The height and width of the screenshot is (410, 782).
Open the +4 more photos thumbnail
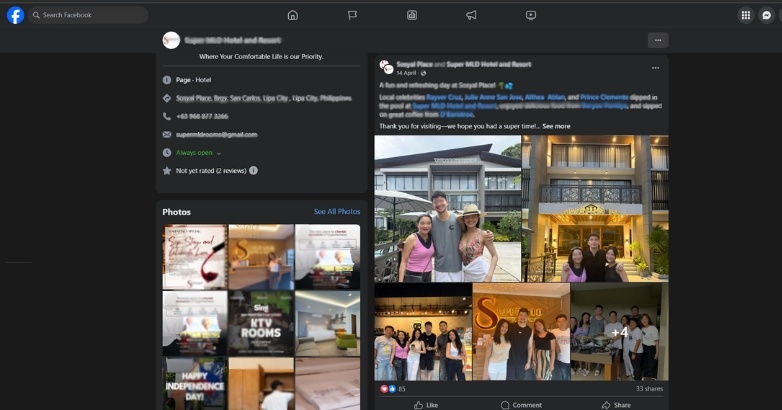619,332
